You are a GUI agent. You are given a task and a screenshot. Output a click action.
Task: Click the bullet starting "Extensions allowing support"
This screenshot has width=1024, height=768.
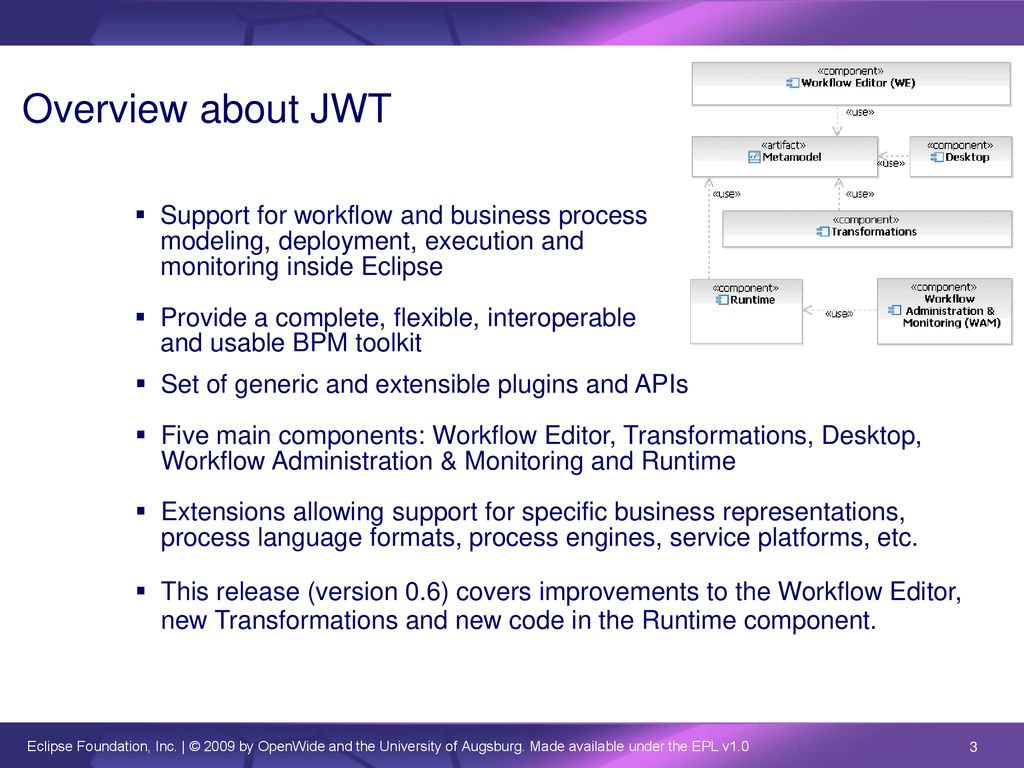(539, 524)
